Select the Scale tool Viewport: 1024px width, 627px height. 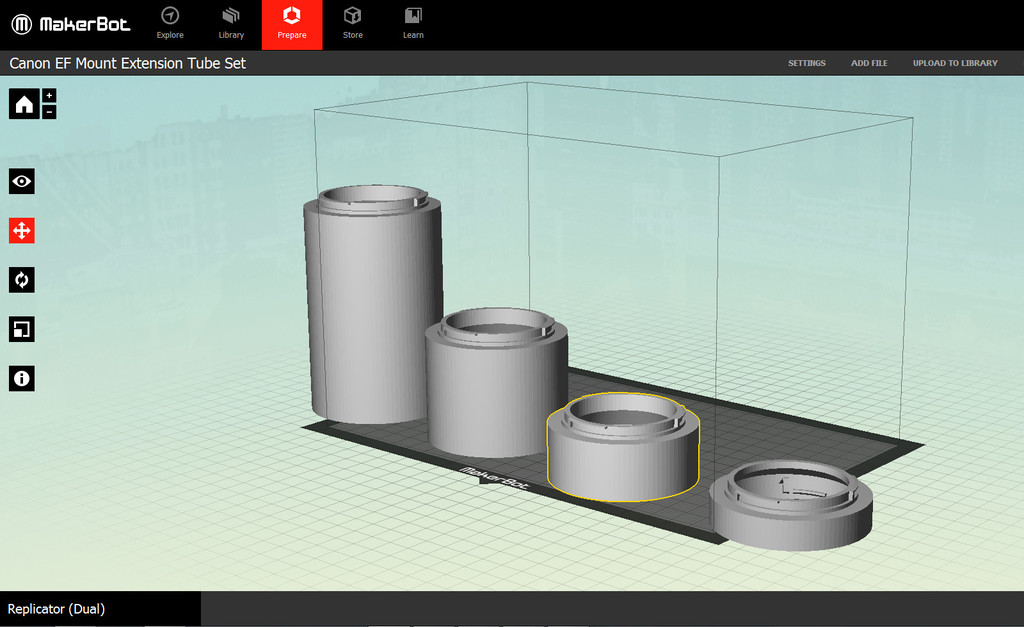[x=22, y=329]
